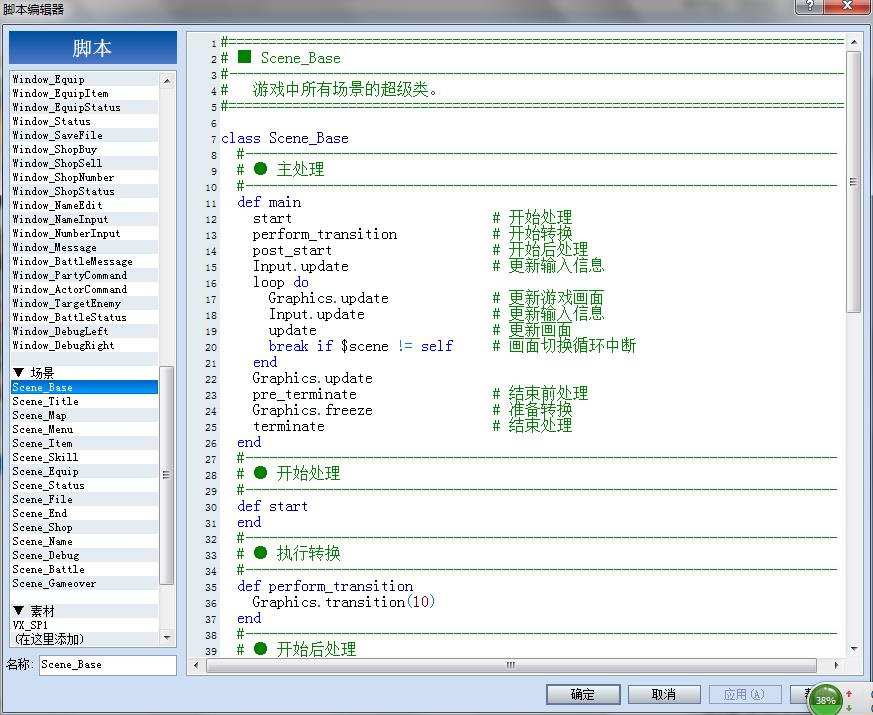Open Scene_Status script
The width and height of the screenshot is (873, 715).
pyautogui.click(x=85, y=485)
